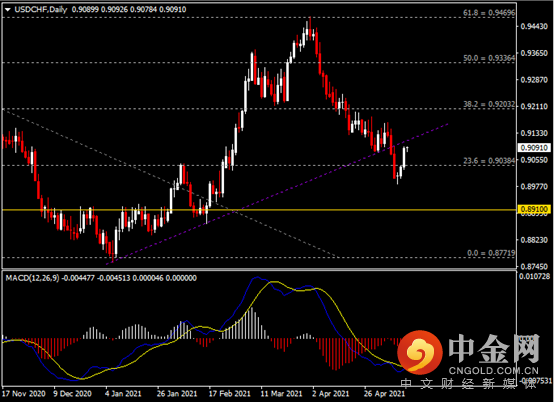Screen dimensions: 554x402
Task: Select the 50.0 = 0.93364 Fibonacci level
Action: point(489,58)
